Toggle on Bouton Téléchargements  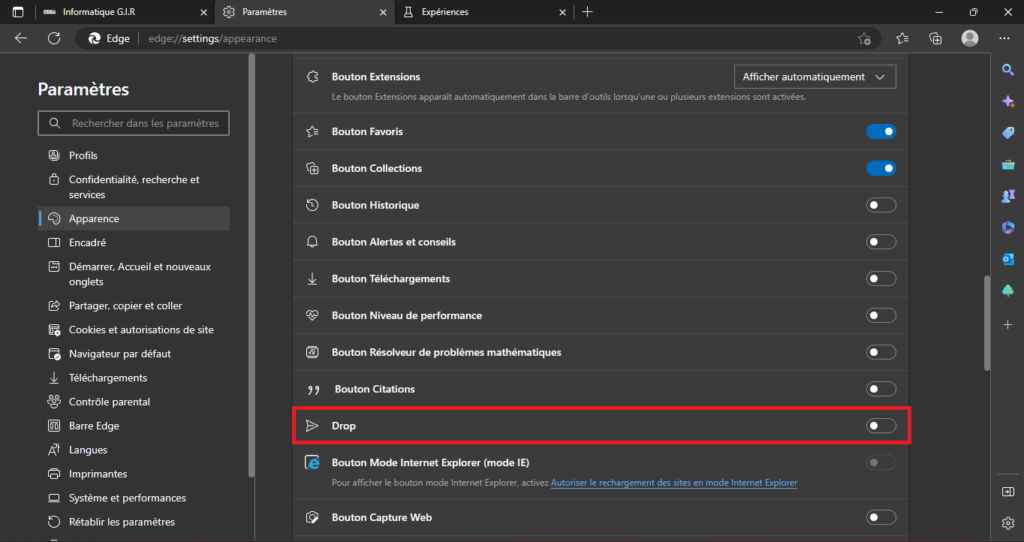(x=881, y=279)
